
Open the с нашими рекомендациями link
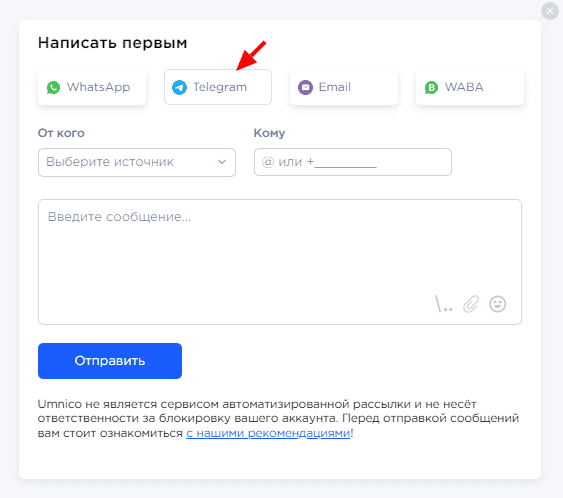pos(268,433)
